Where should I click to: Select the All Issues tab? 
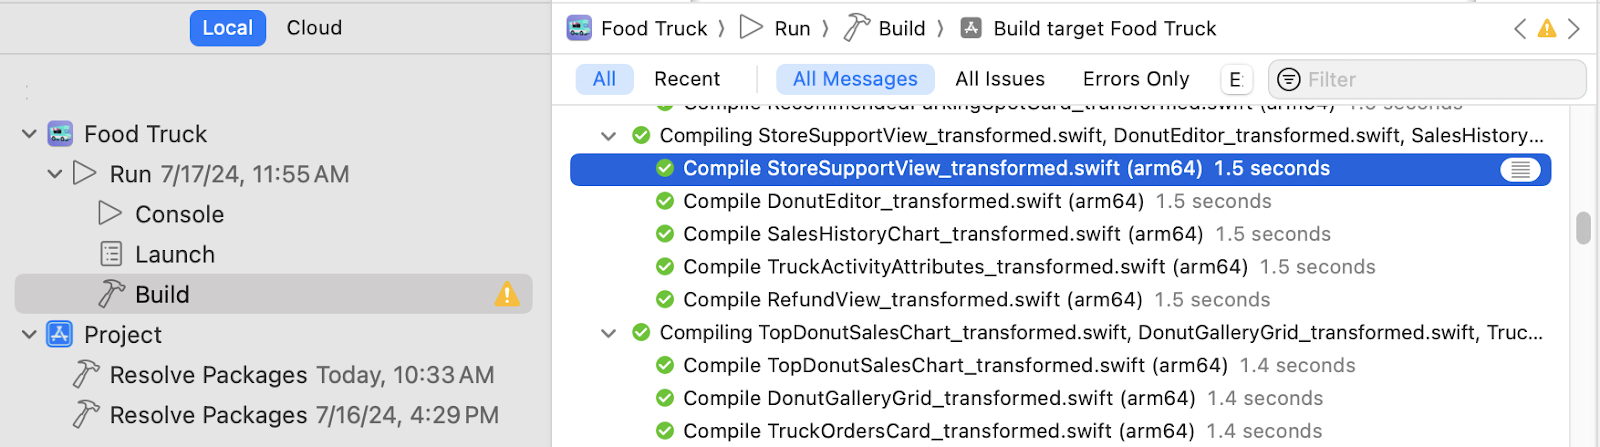[x=1000, y=79]
